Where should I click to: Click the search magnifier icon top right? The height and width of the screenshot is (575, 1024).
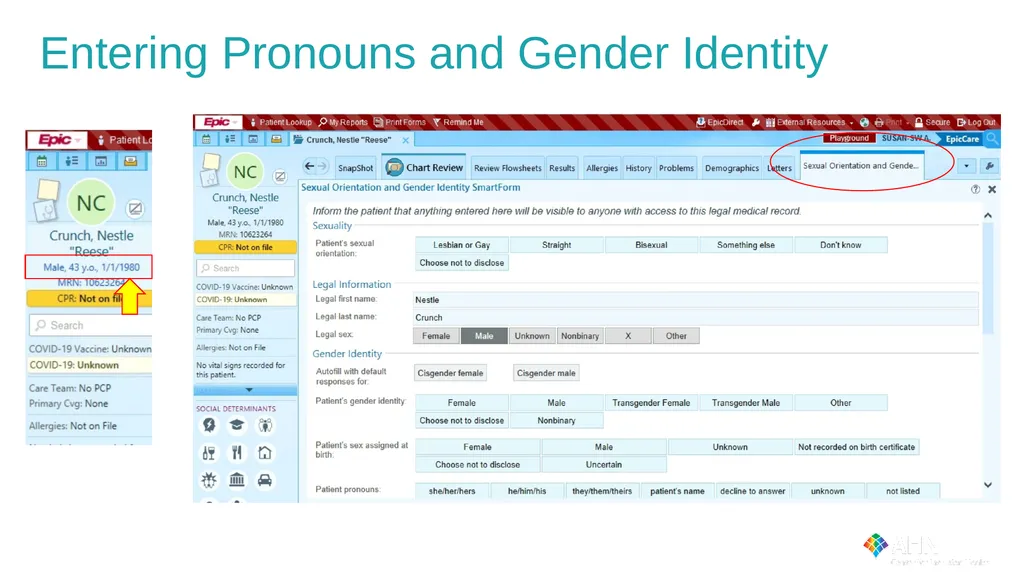pyautogui.click(x=993, y=139)
